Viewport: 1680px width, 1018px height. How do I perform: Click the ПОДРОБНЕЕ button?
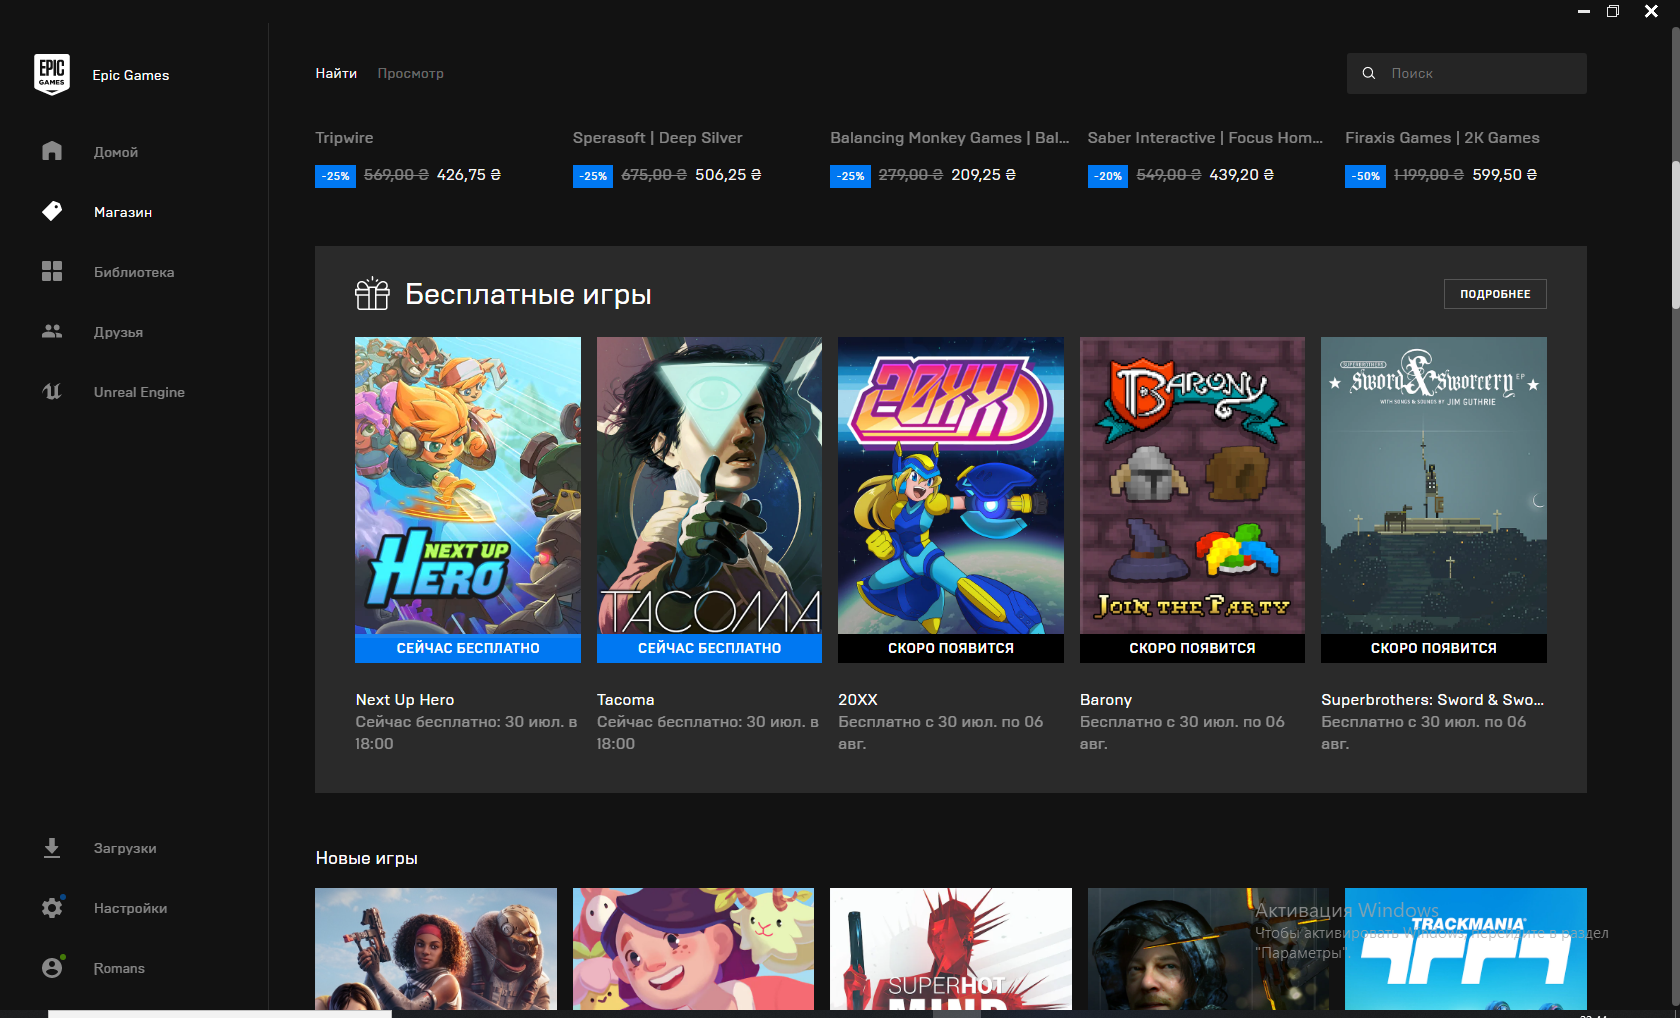click(x=1495, y=294)
